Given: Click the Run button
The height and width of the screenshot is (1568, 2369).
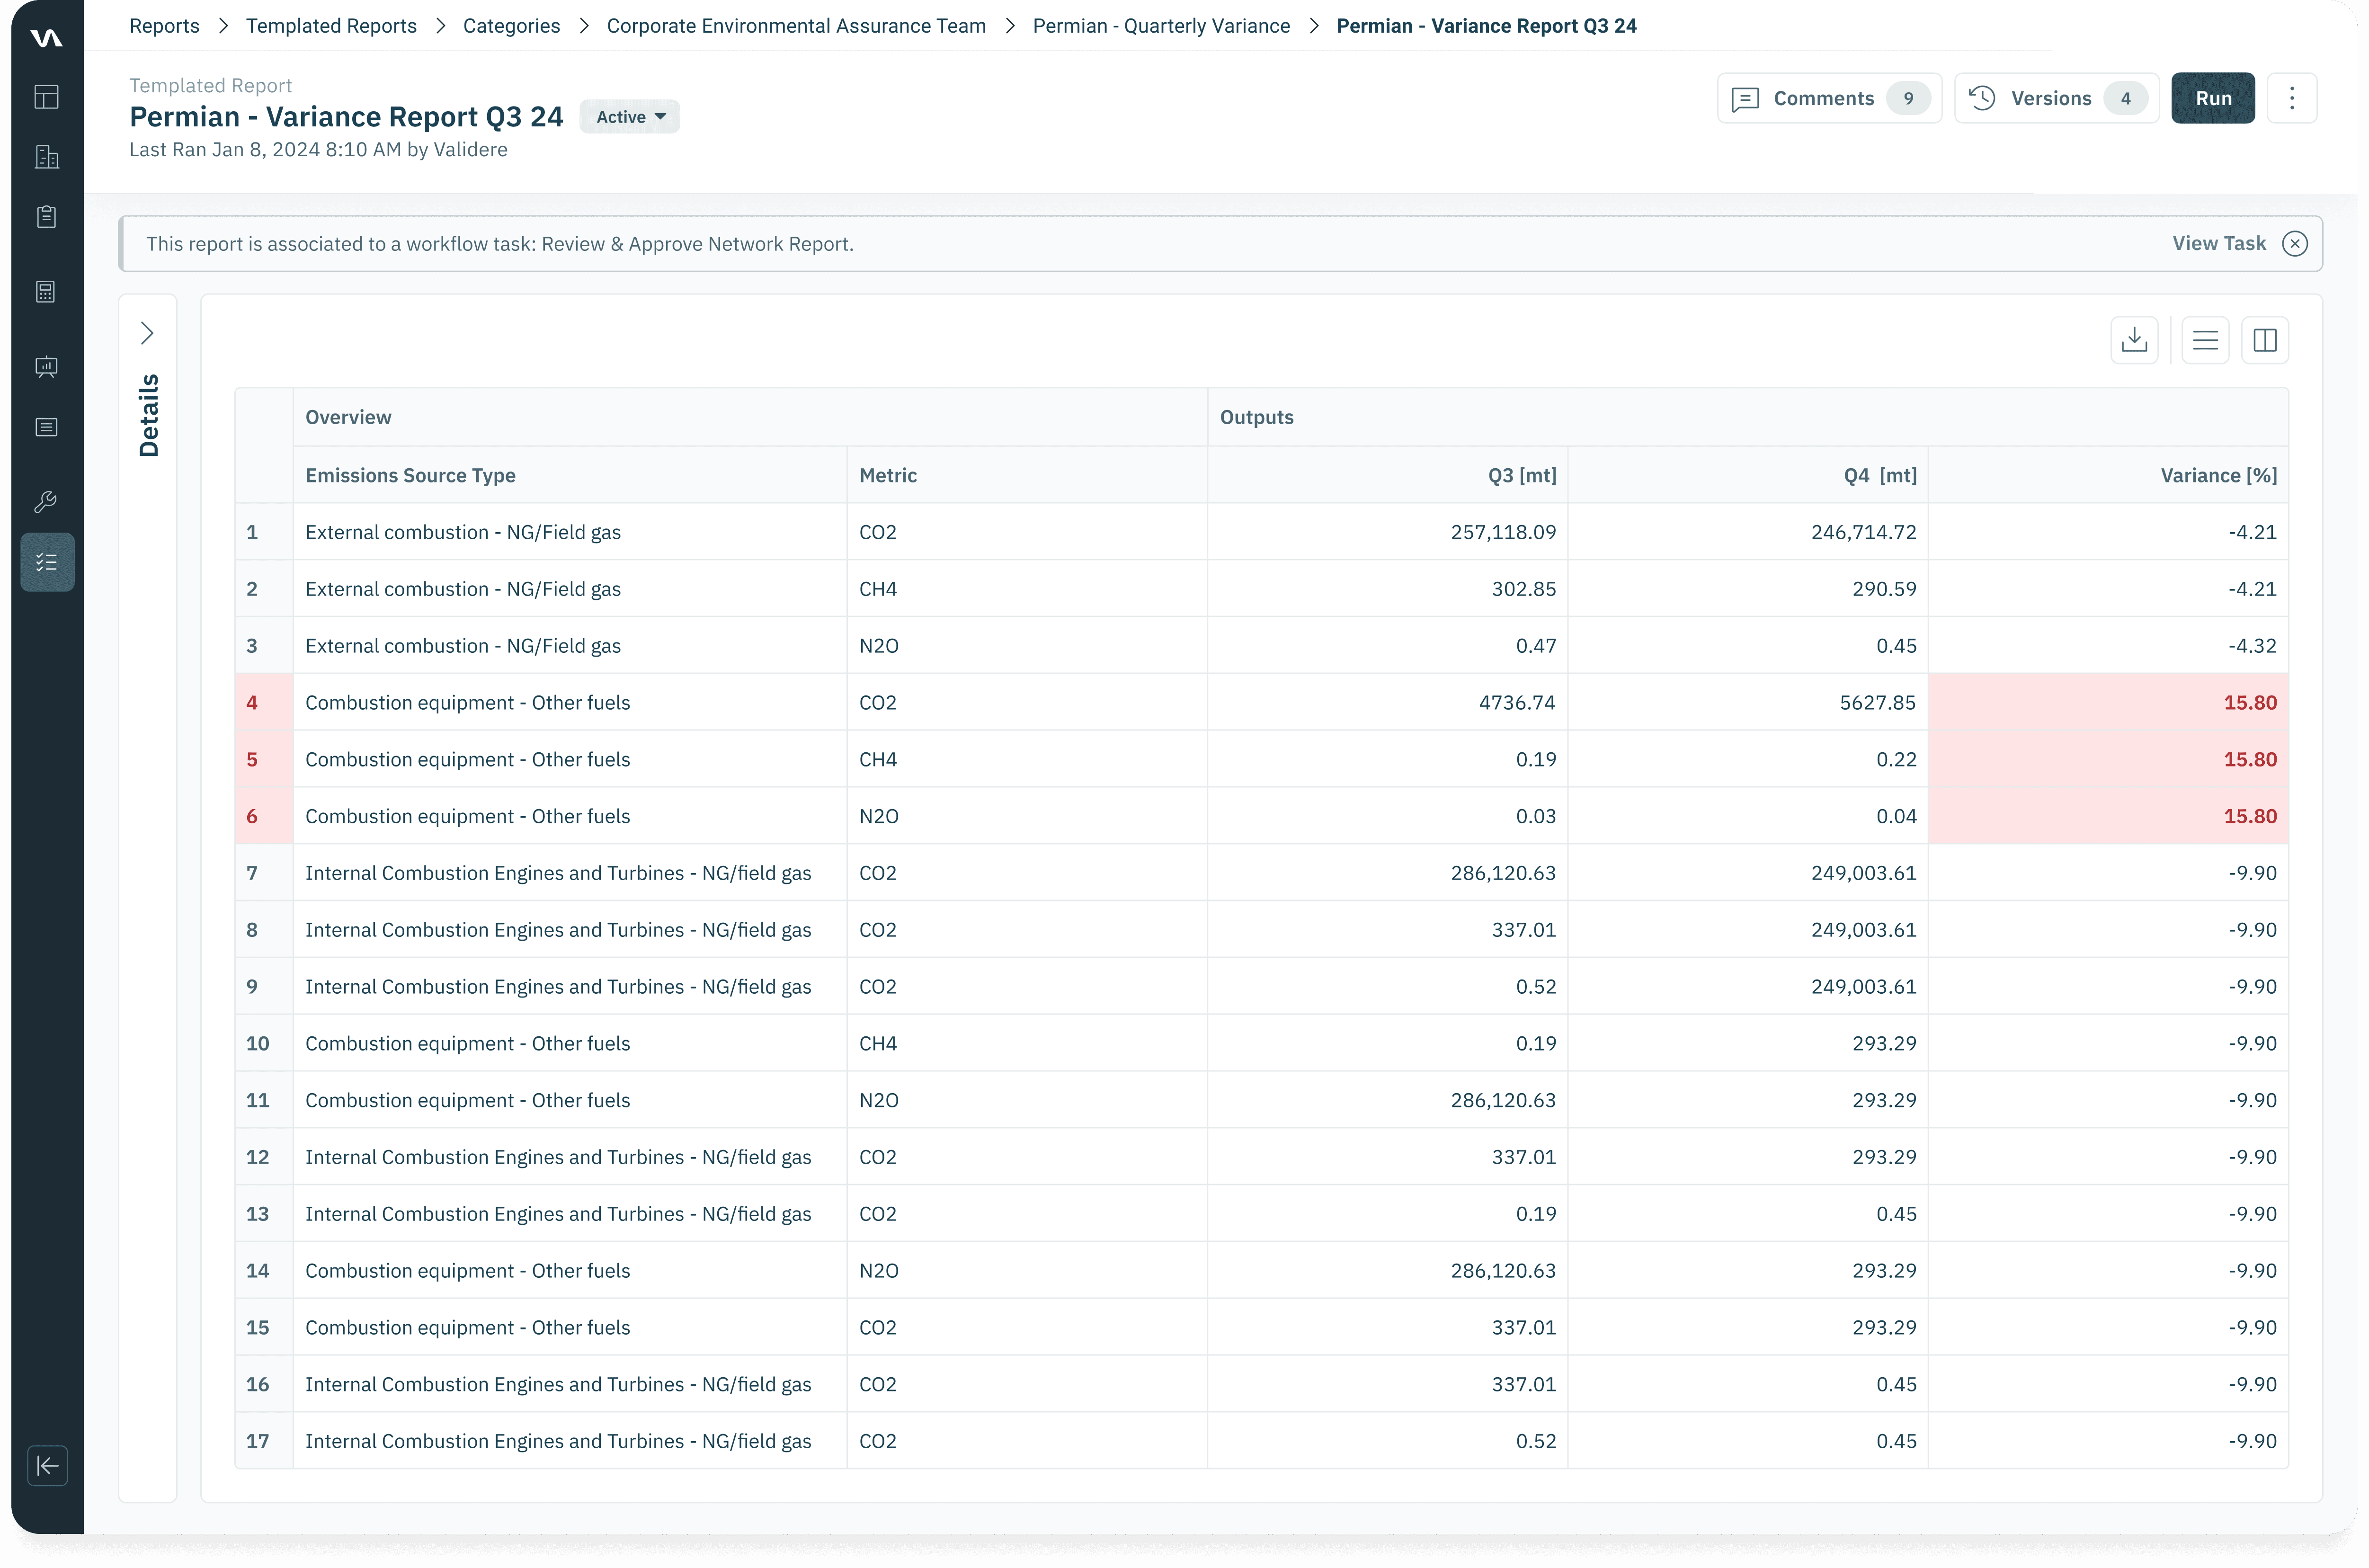Looking at the screenshot, I should point(2213,98).
